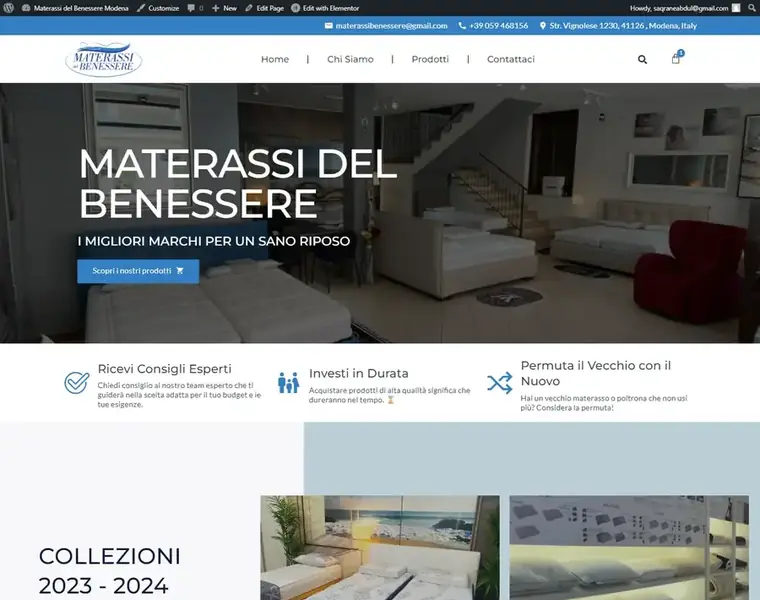Viewport: 760px width, 600px height.
Task: Open the Prodotti navigation item
Action: click(x=430, y=59)
